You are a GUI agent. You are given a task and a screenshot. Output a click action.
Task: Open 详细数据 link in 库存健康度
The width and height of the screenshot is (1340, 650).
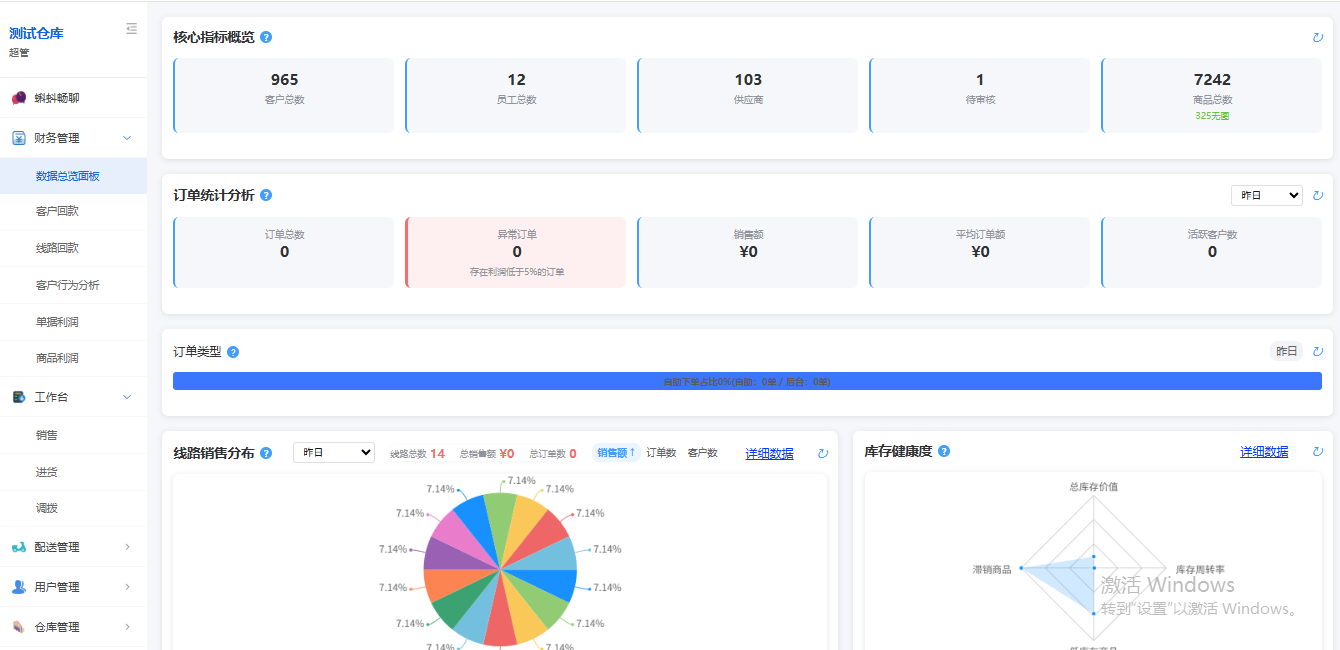pyautogui.click(x=1264, y=452)
